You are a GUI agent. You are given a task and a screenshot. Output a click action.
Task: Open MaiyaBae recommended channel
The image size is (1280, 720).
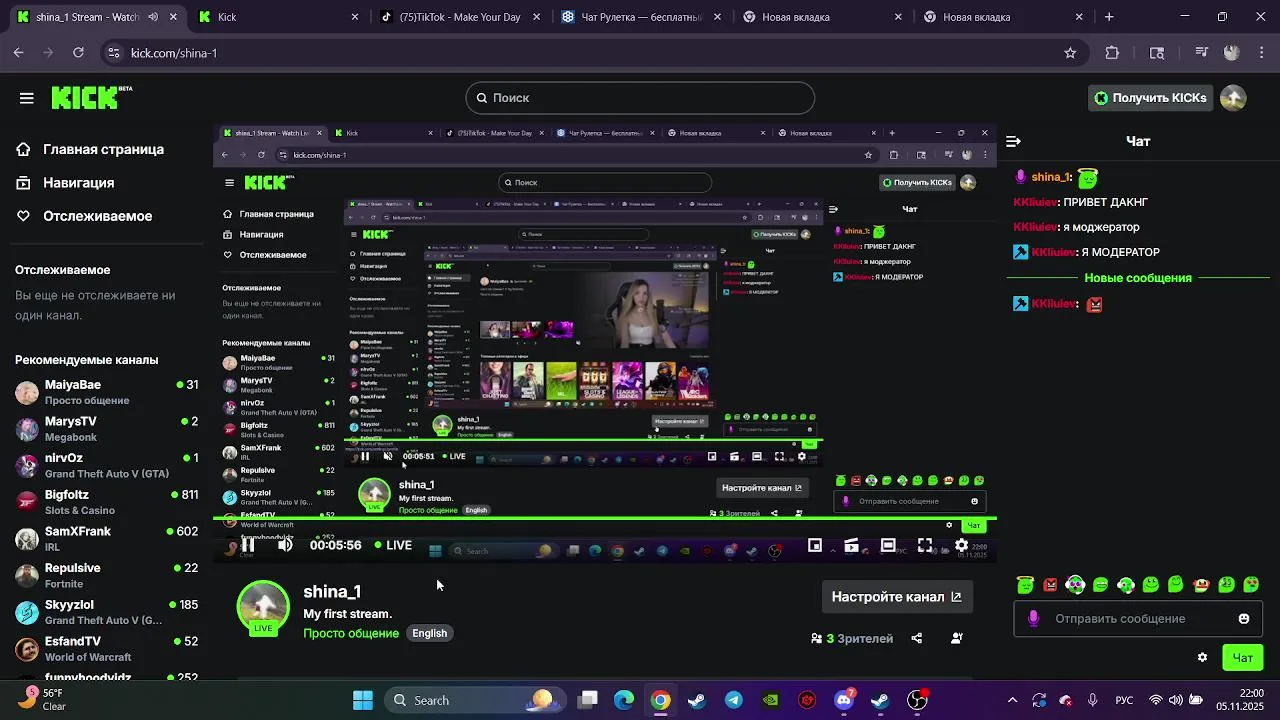pyautogui.click(x=107, y=392)
